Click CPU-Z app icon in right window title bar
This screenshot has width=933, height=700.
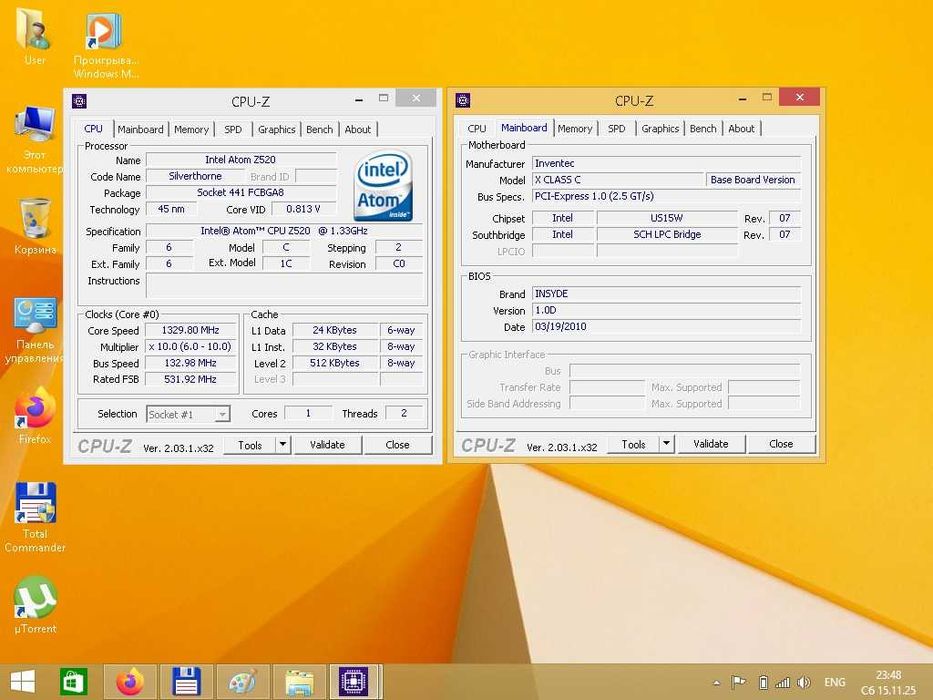click(x=464, y=101)
